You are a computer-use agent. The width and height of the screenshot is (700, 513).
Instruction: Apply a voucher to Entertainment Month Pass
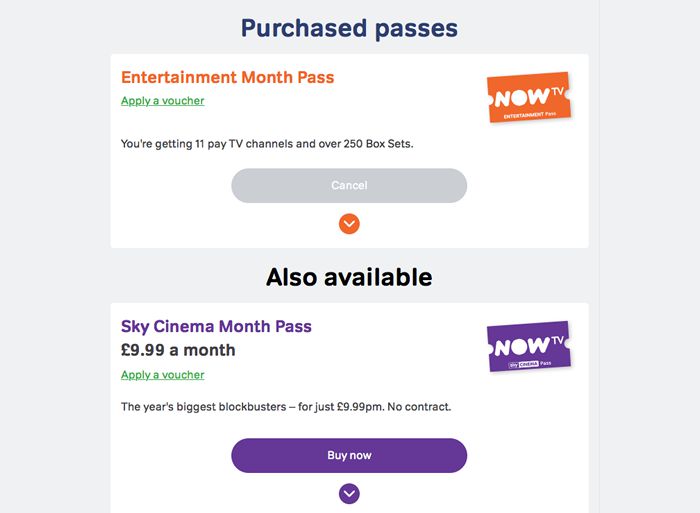pos(162,101)
